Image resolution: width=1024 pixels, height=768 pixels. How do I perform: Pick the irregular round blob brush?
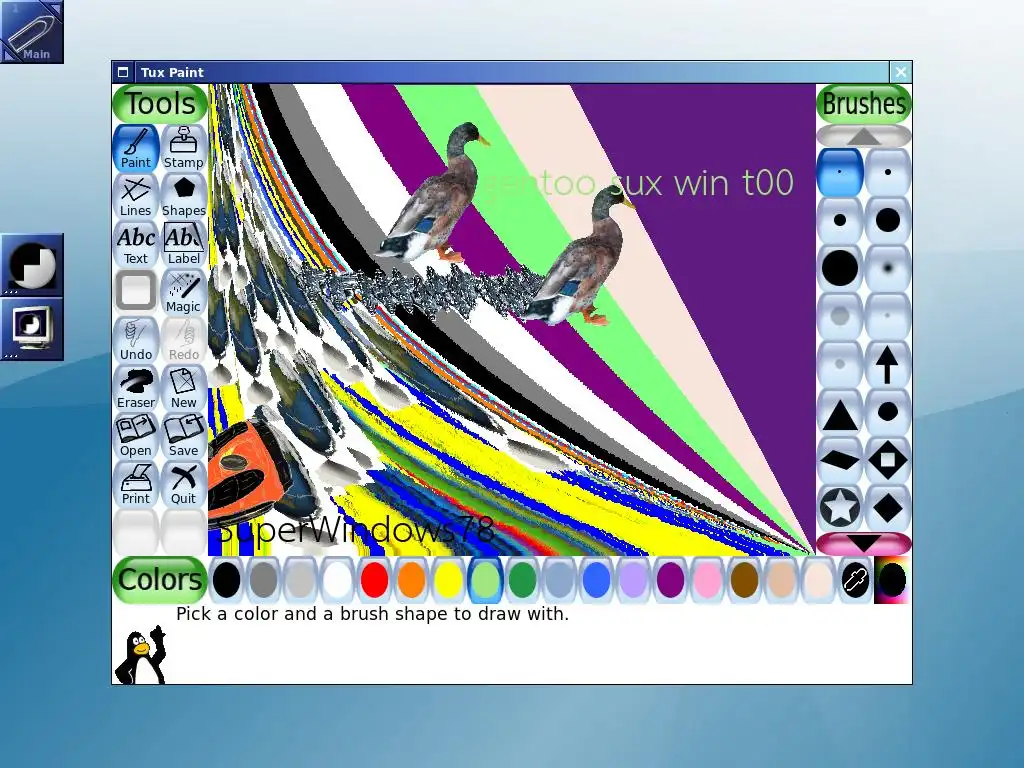888,413
